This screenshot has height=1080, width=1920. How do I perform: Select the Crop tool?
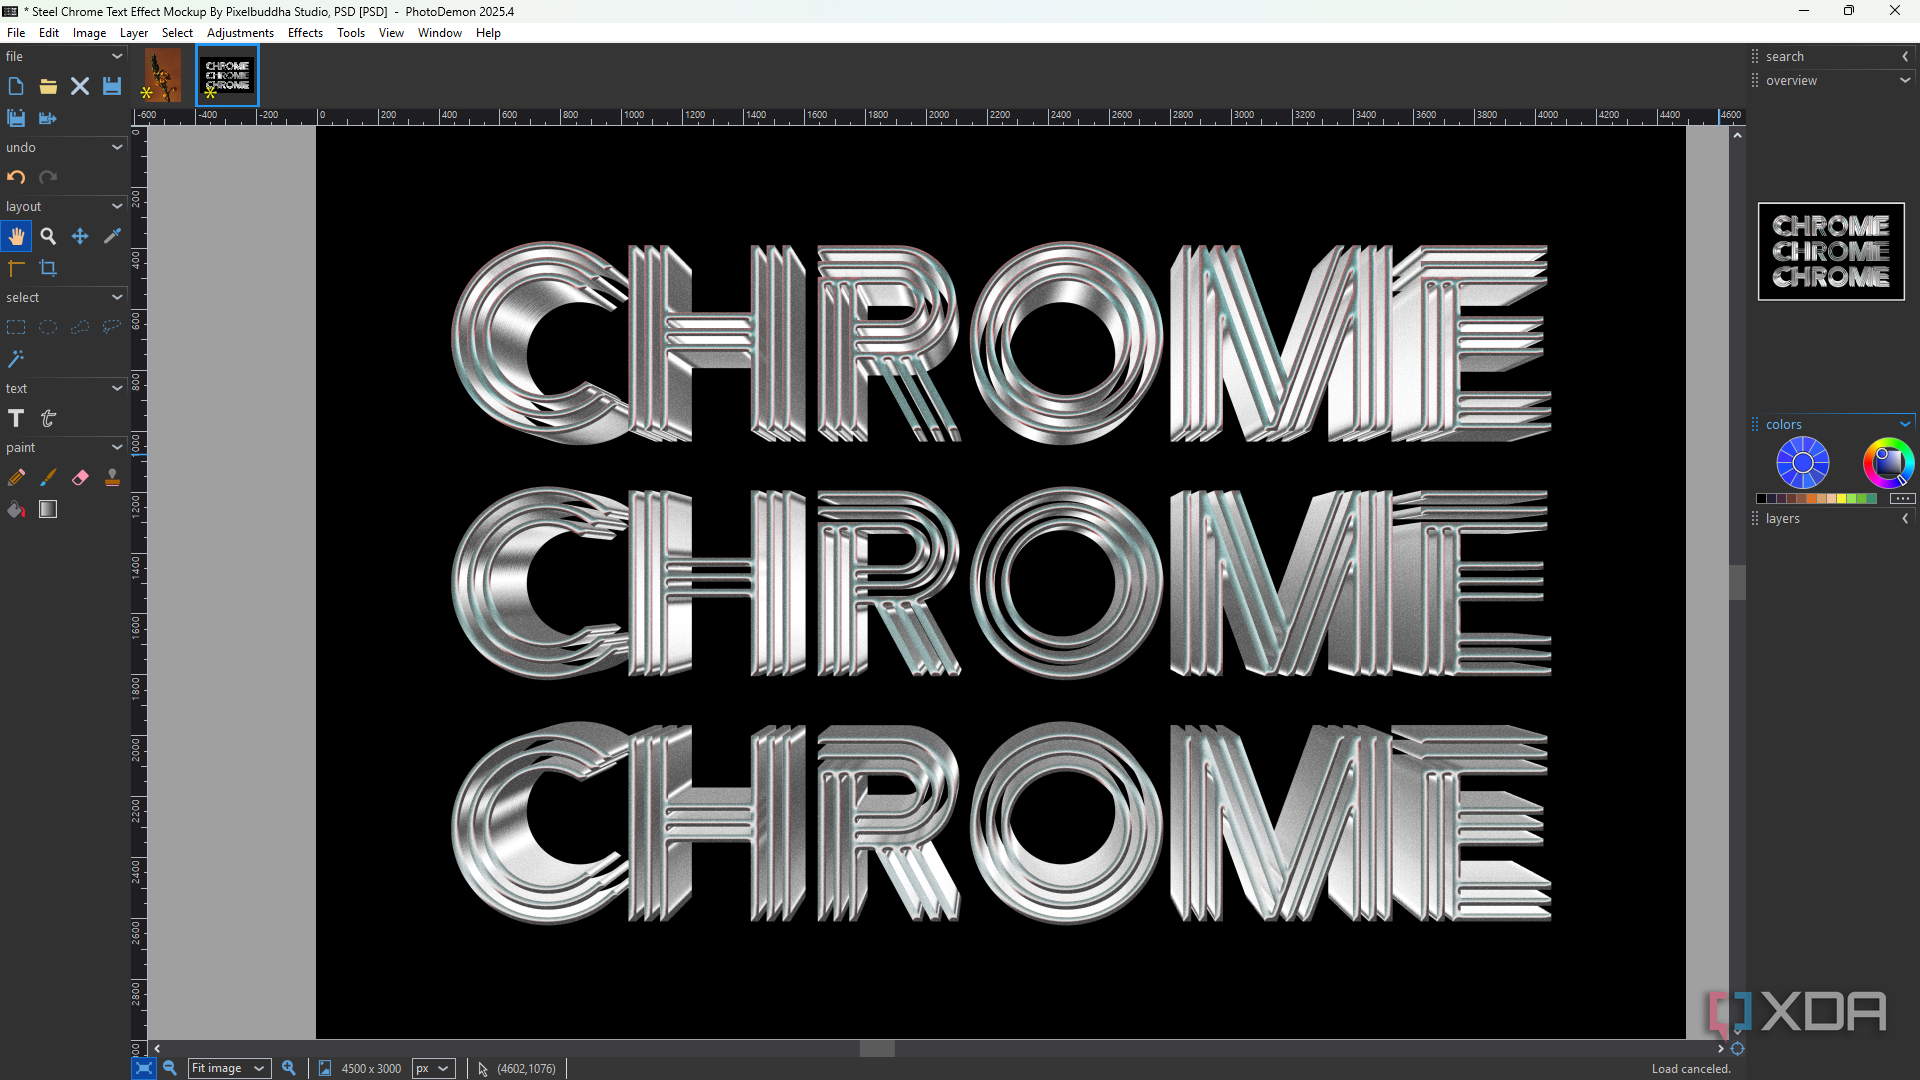pyautogui.click(x=48, y=268)
